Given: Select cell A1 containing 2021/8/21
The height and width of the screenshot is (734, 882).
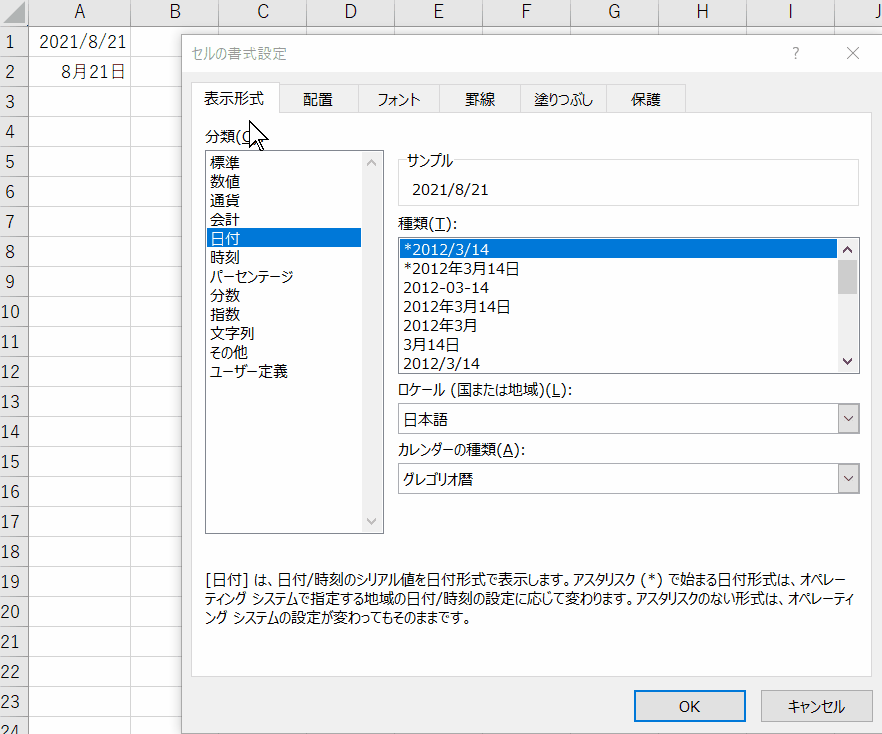Looking at the screenshot, I should [80, 41].
